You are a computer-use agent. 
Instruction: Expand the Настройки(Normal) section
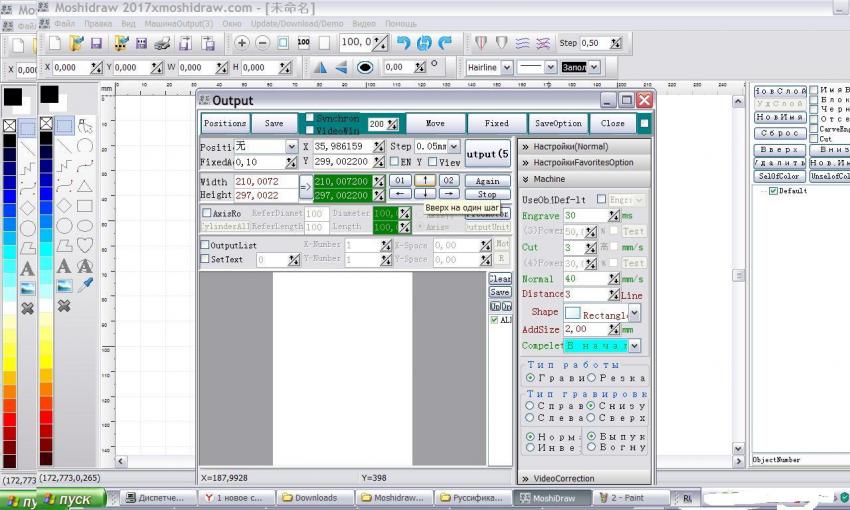pyautogui.click(x=570, y=146)
